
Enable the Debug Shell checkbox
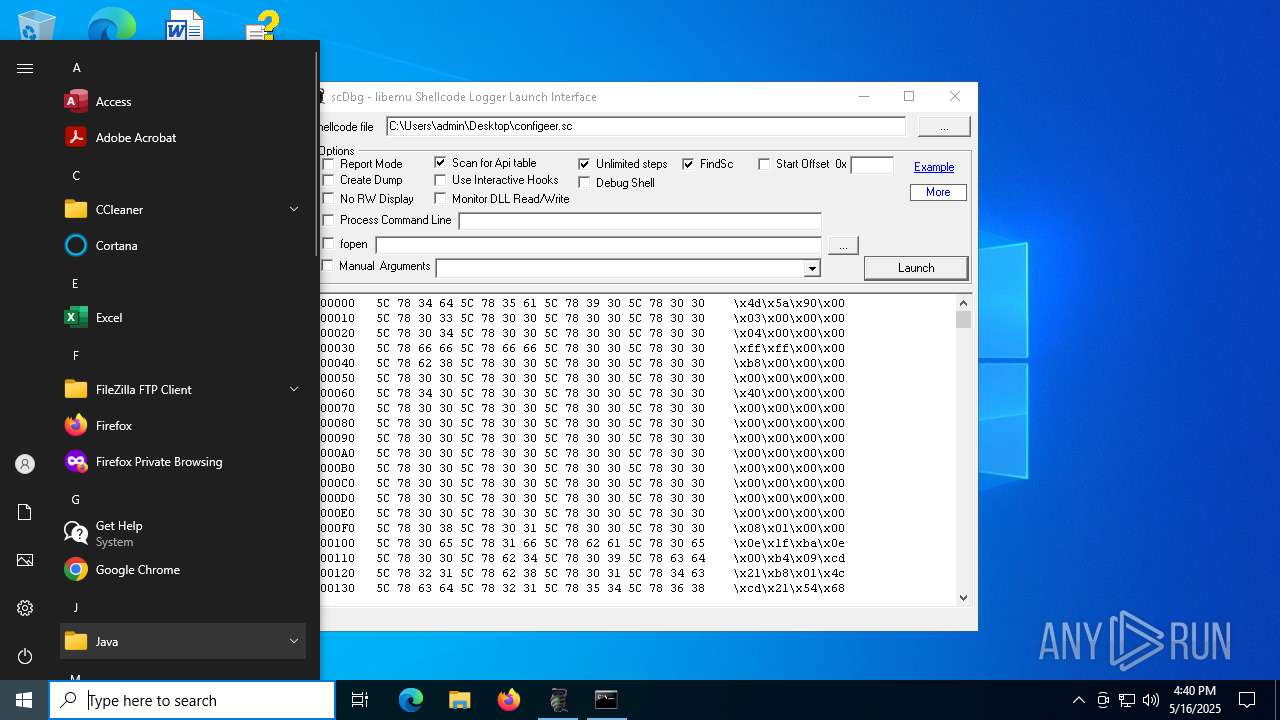(584, 183)
